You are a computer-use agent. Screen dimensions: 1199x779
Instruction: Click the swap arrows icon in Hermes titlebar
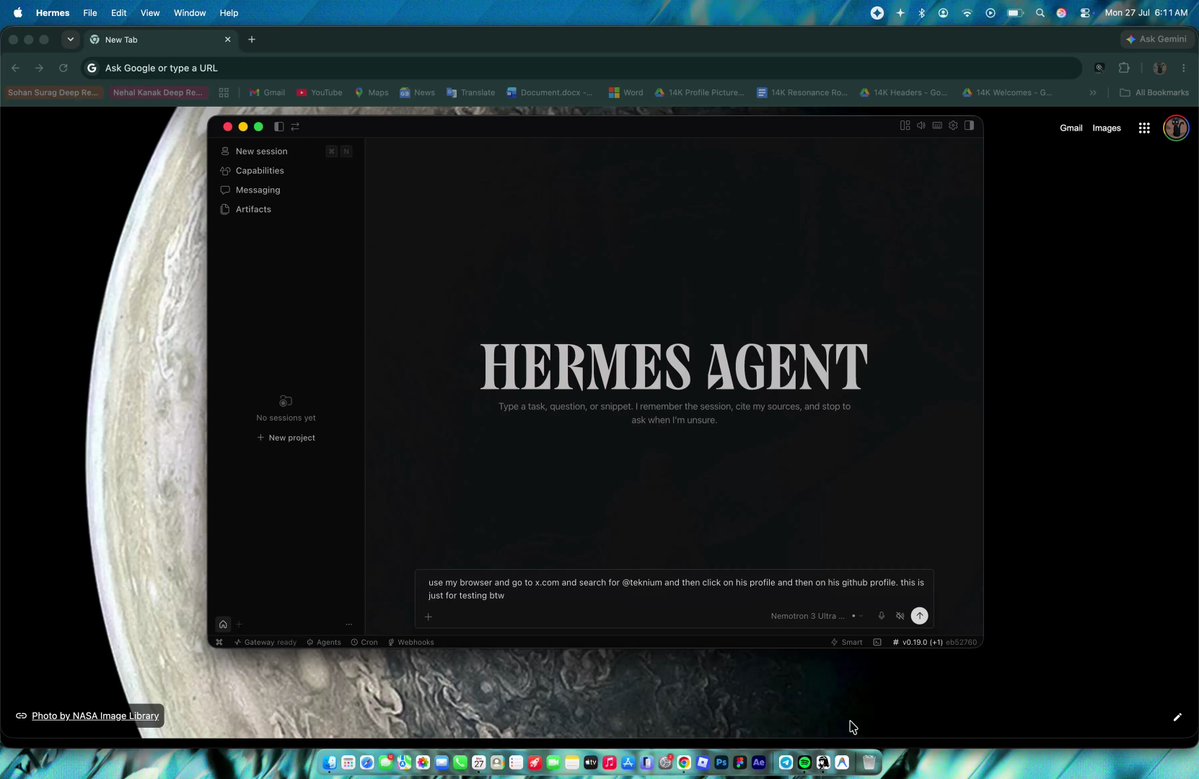(295, 127)
